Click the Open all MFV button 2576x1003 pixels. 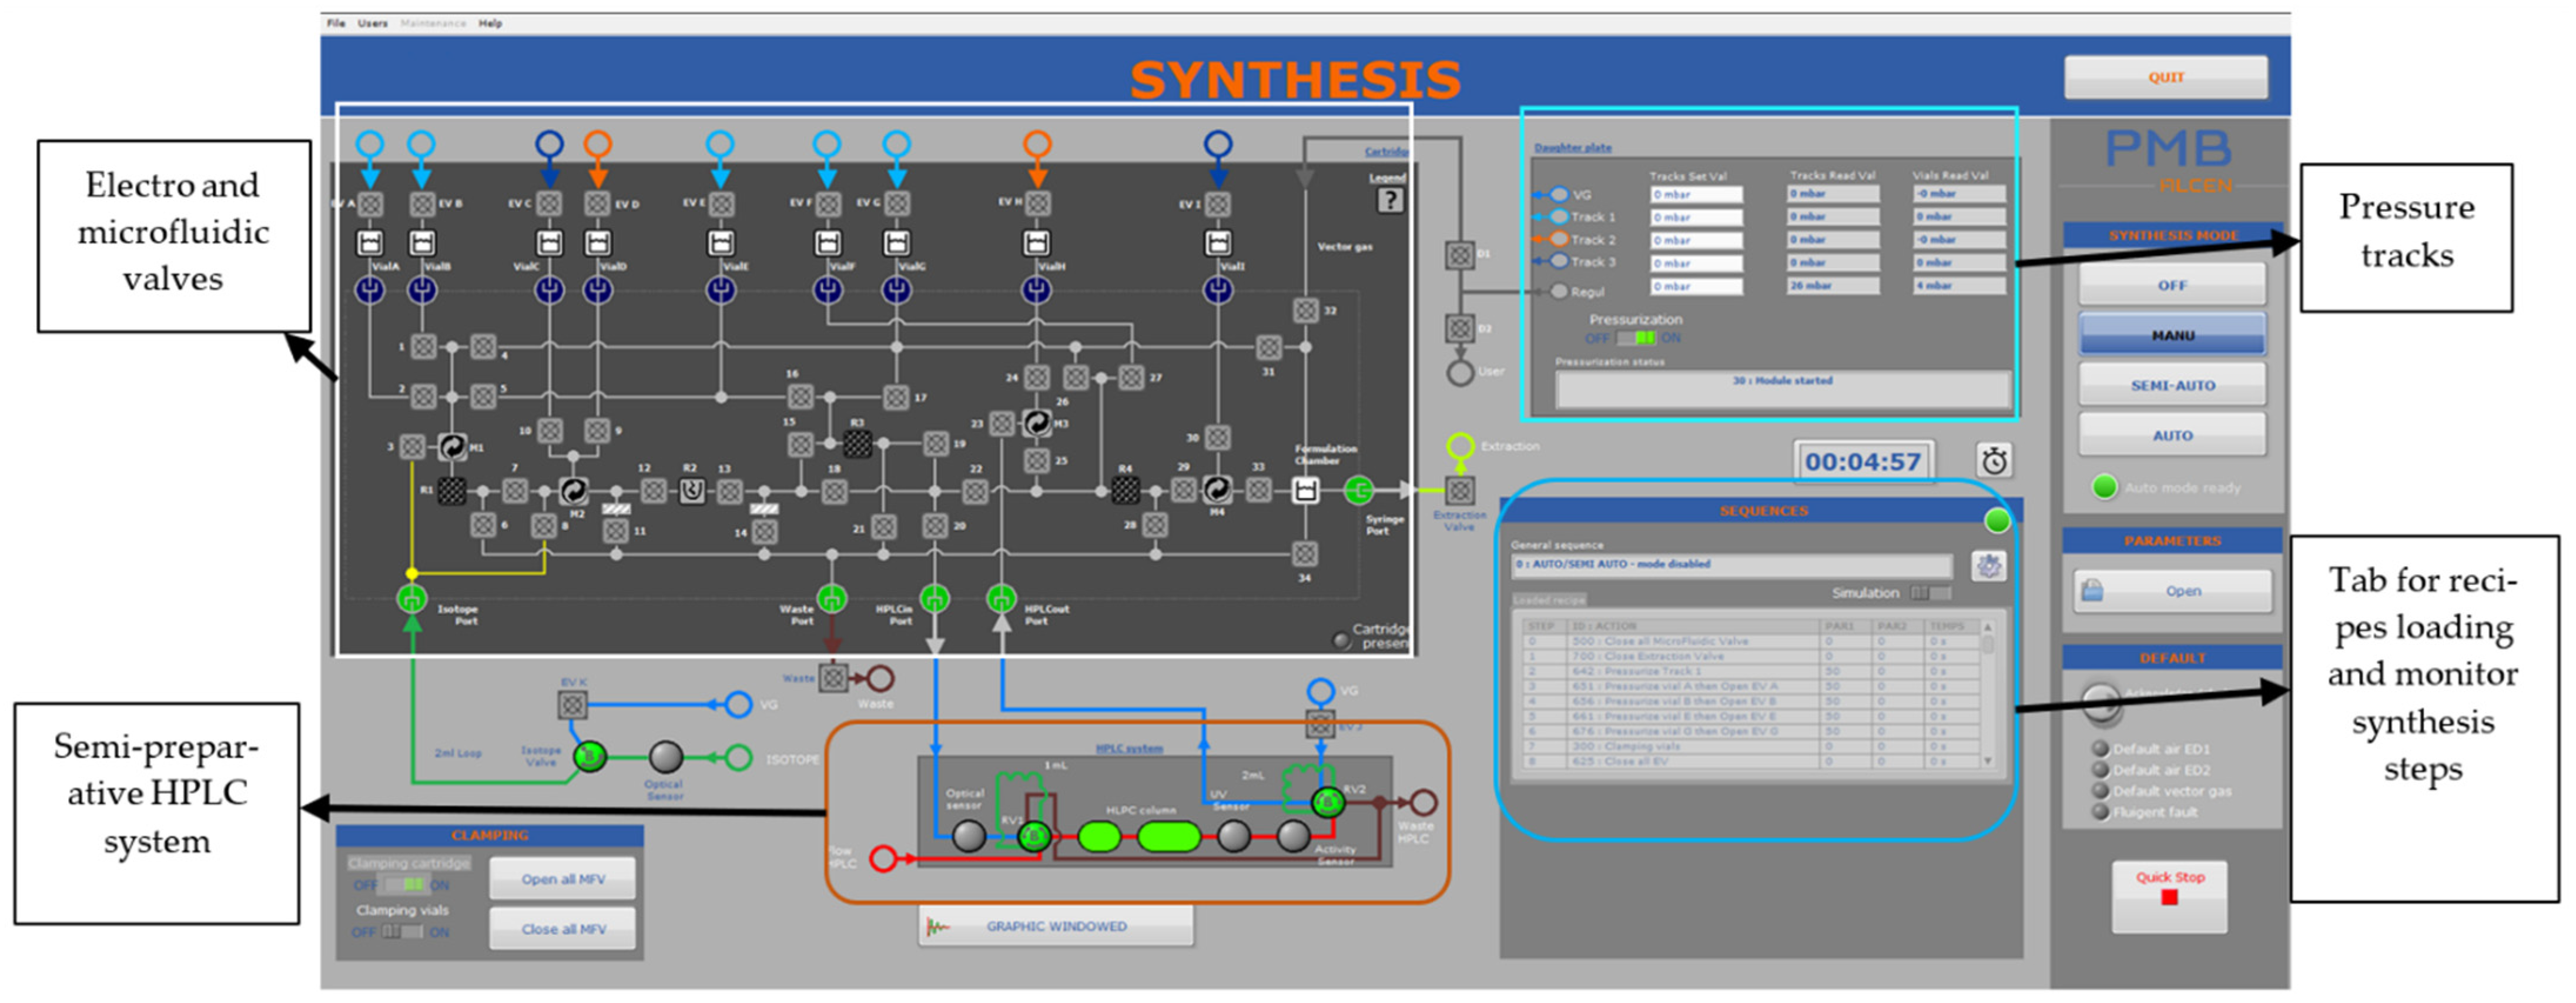pyautogui.click(x=563, y=879)
